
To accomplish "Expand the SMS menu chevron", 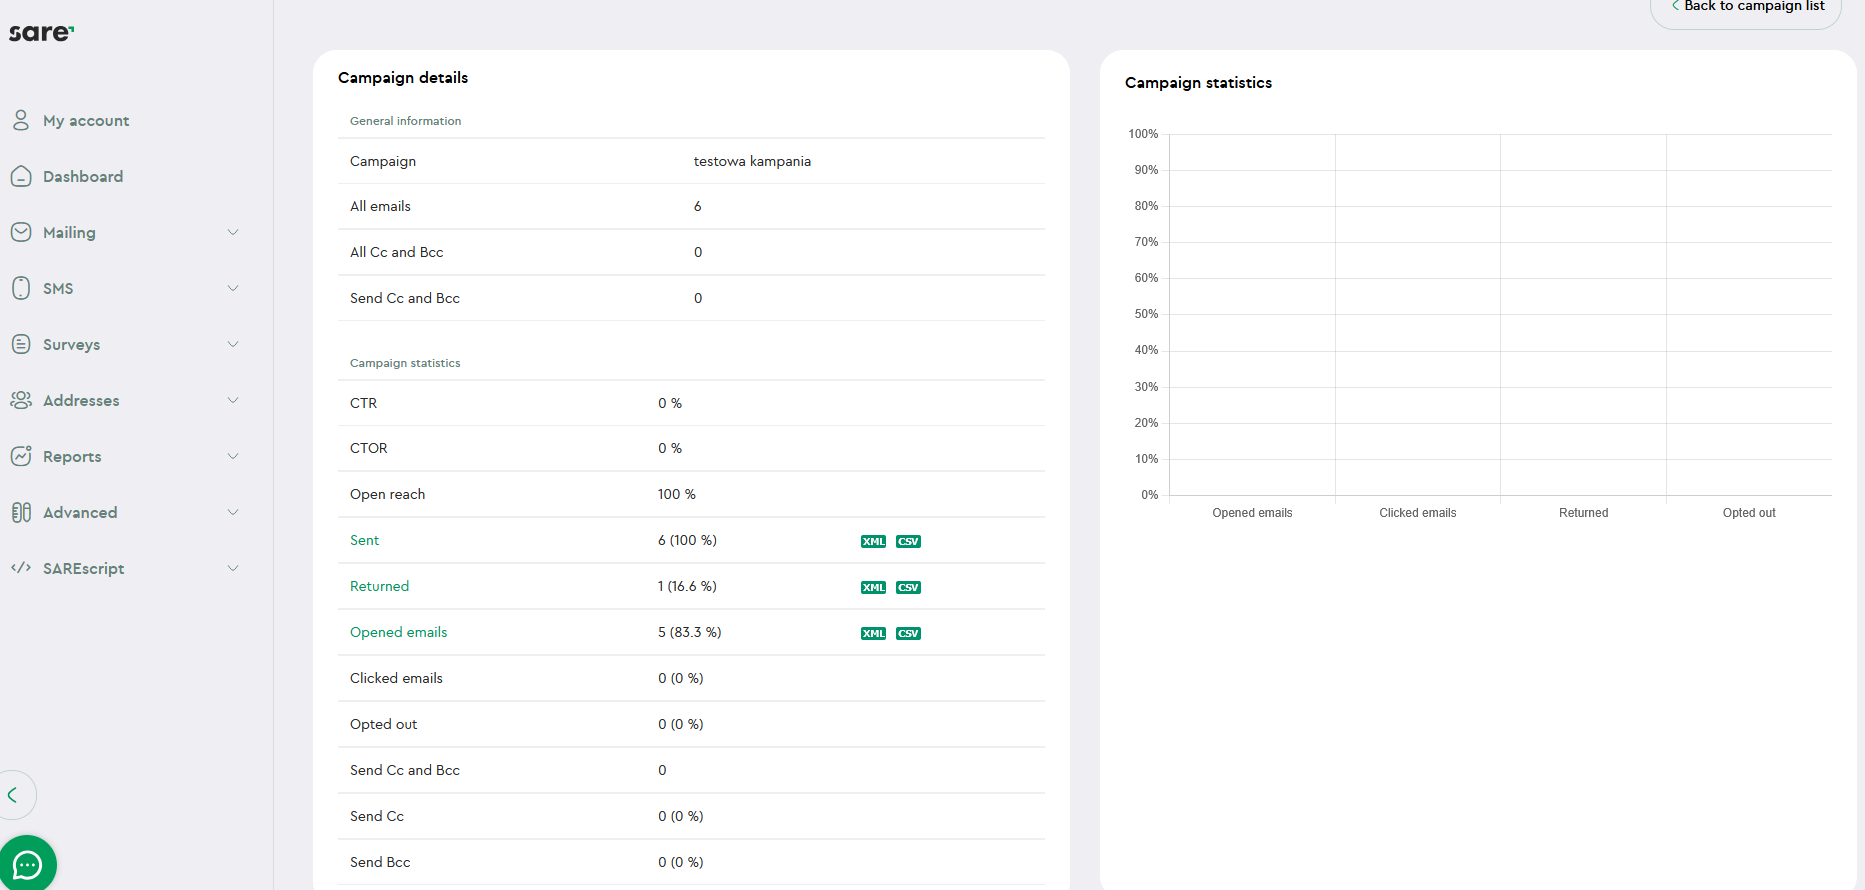I will point(233,288).
